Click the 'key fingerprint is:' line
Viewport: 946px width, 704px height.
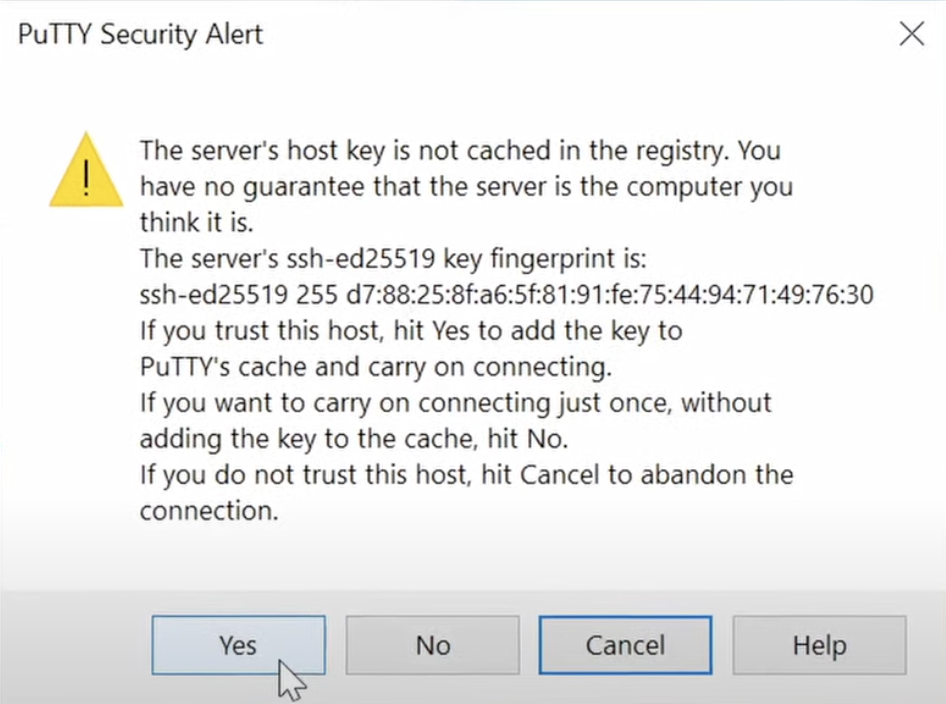point(393,259)
